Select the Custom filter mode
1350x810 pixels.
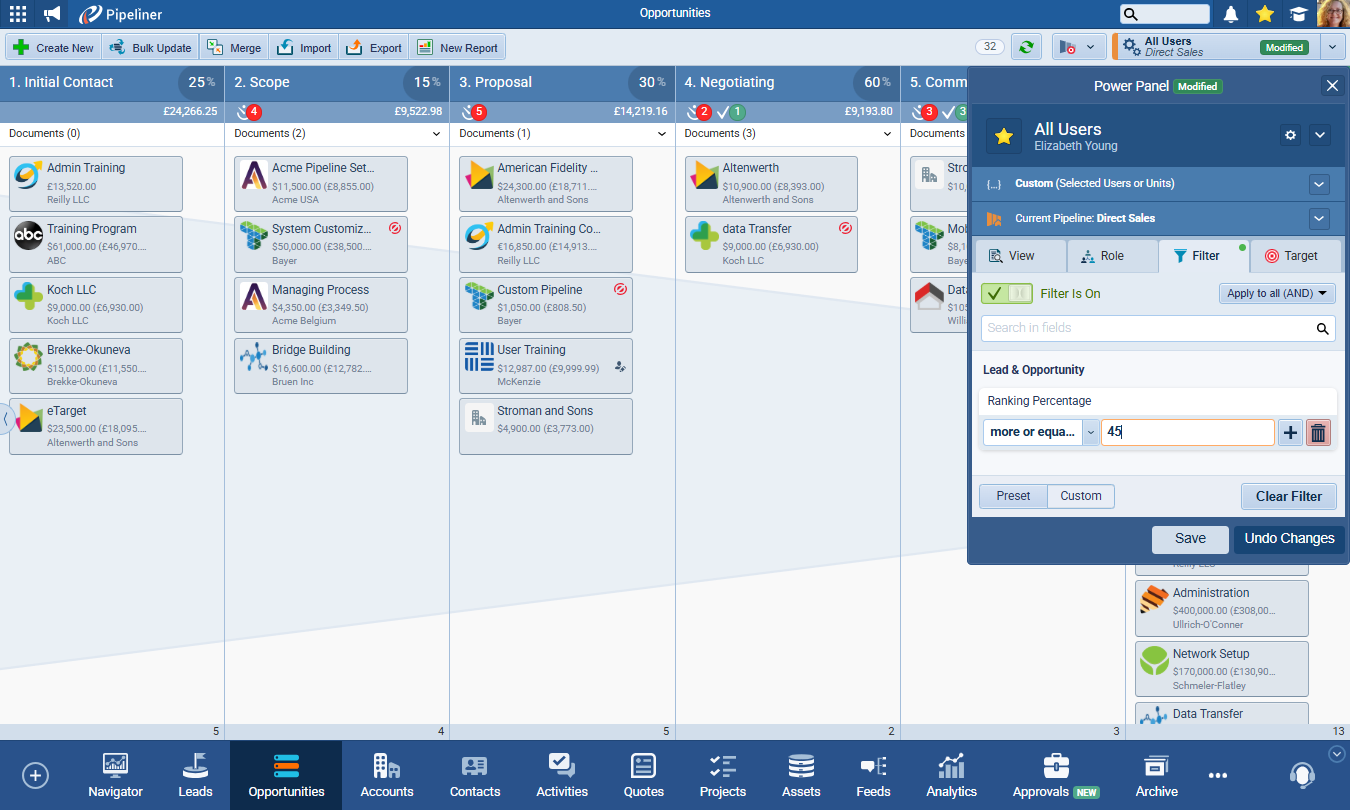click(x=1081, y=496)
